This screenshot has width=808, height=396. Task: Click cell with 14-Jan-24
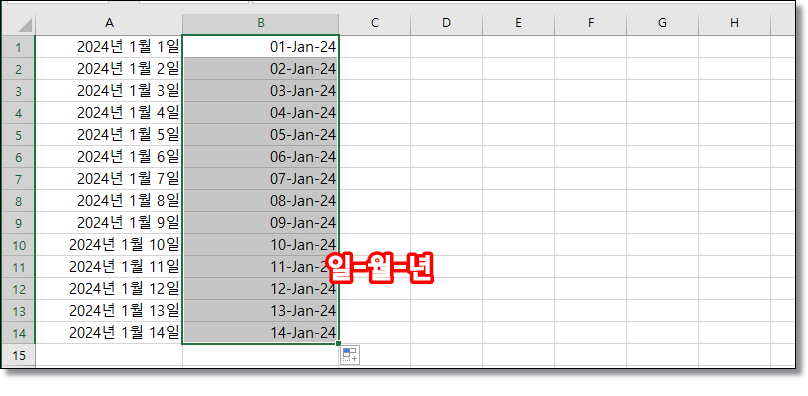point(261,333)
